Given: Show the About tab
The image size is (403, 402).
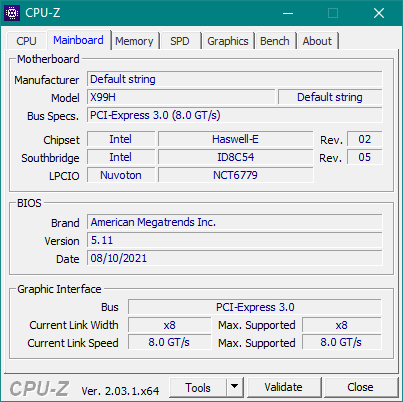Looking at the screenshot, I should coord(317,41).
